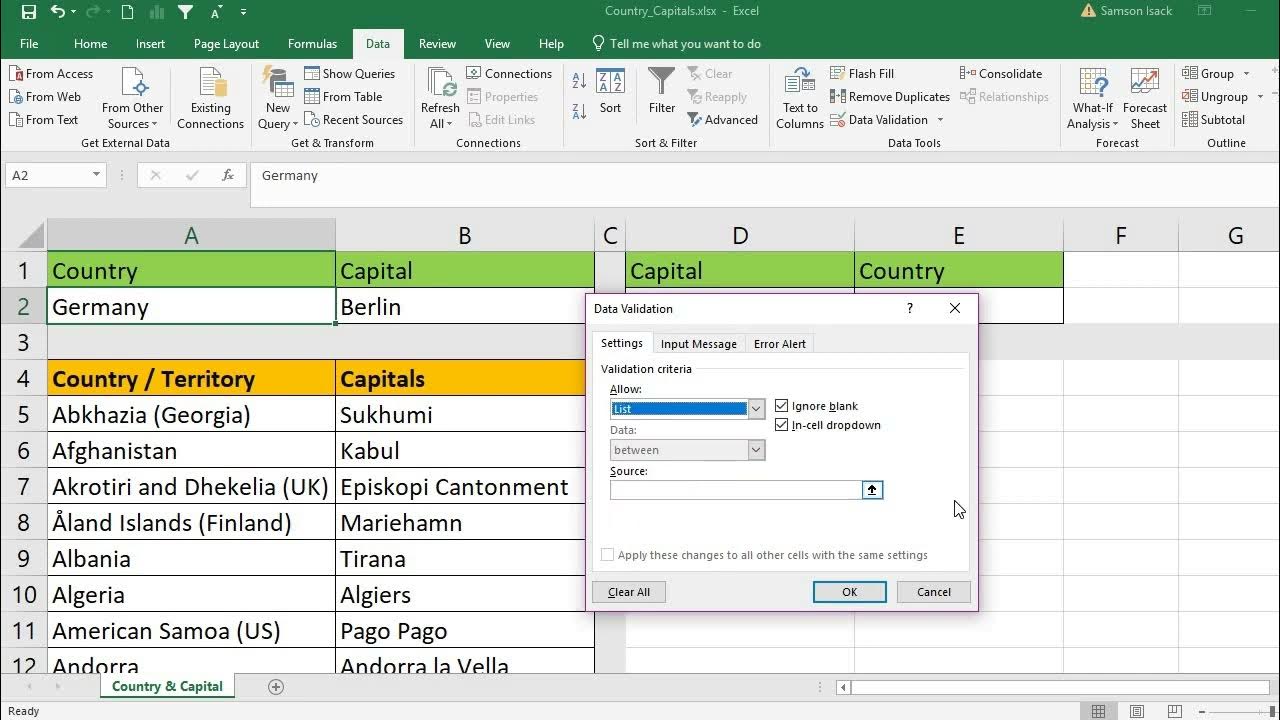Click the Undo arrow icon
The image size is (1280, 720).
point(57,12)
